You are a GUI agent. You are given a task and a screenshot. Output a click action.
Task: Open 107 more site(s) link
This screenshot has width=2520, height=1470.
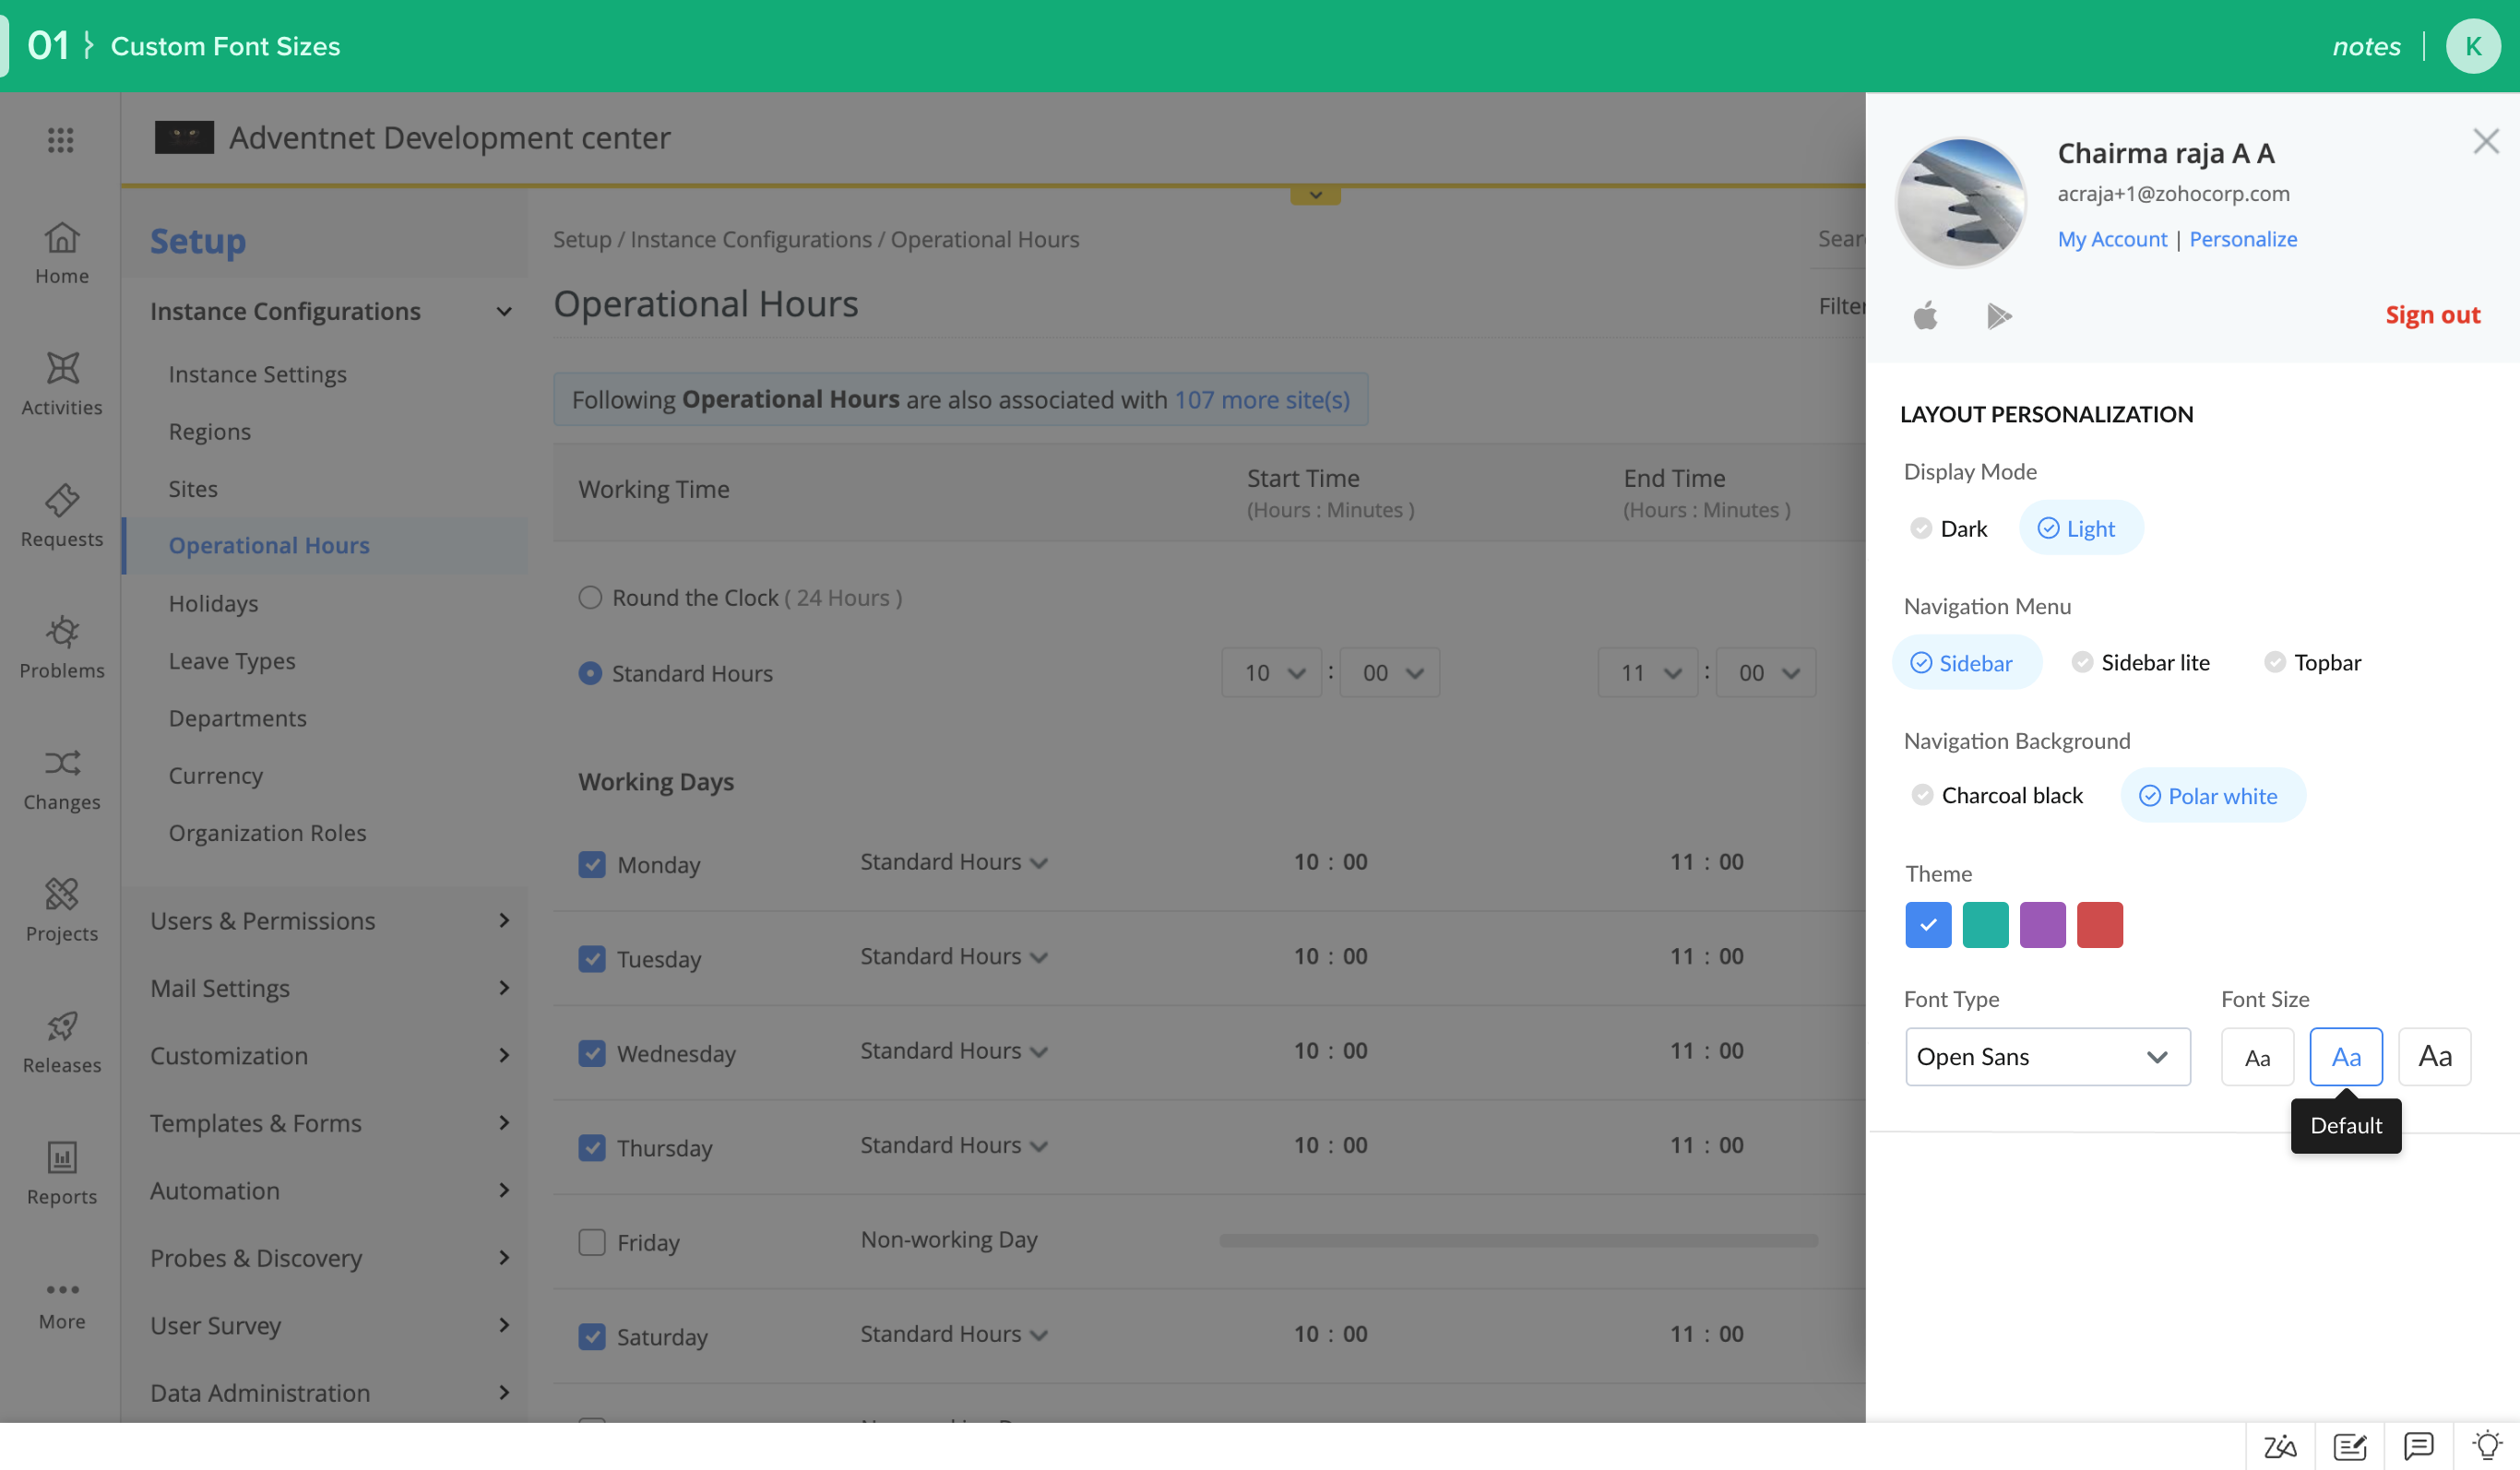1262,400
